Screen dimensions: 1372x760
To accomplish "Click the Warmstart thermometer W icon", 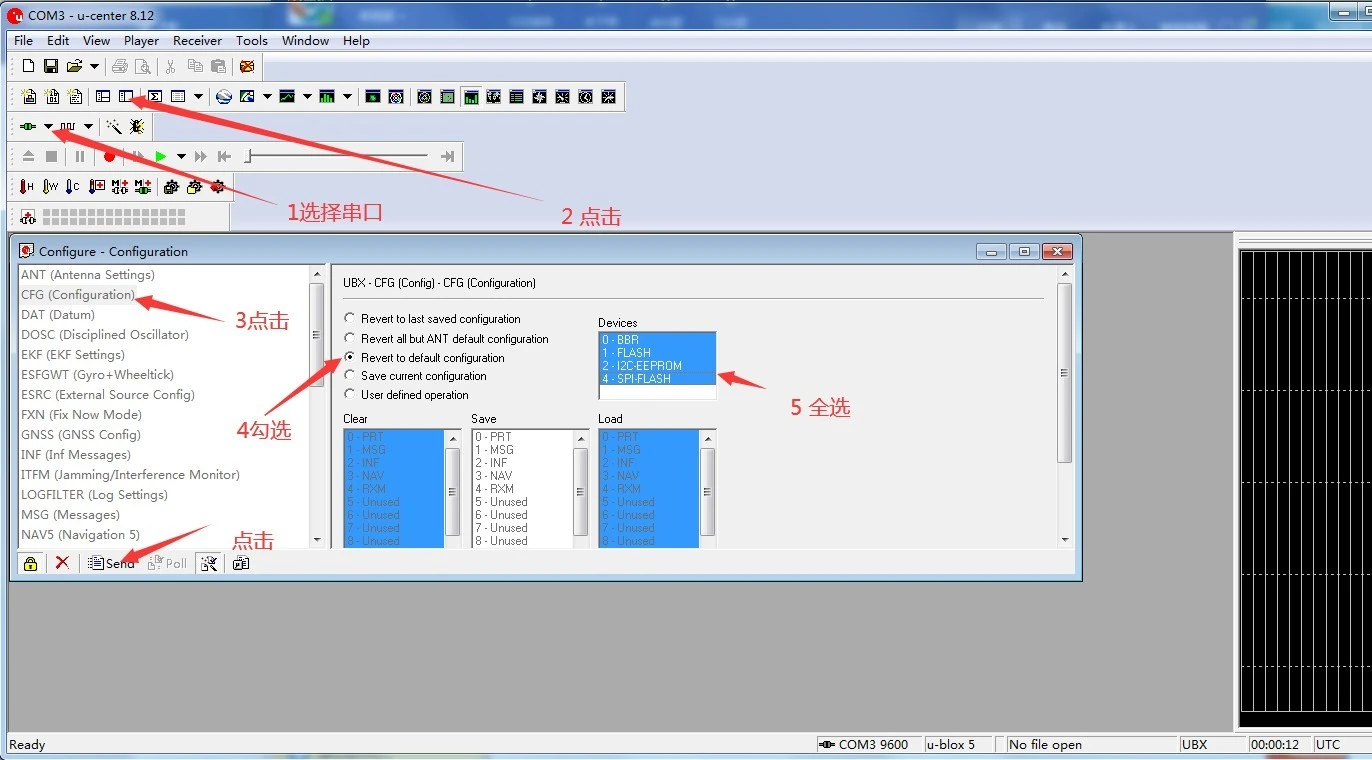I will 50,187.
